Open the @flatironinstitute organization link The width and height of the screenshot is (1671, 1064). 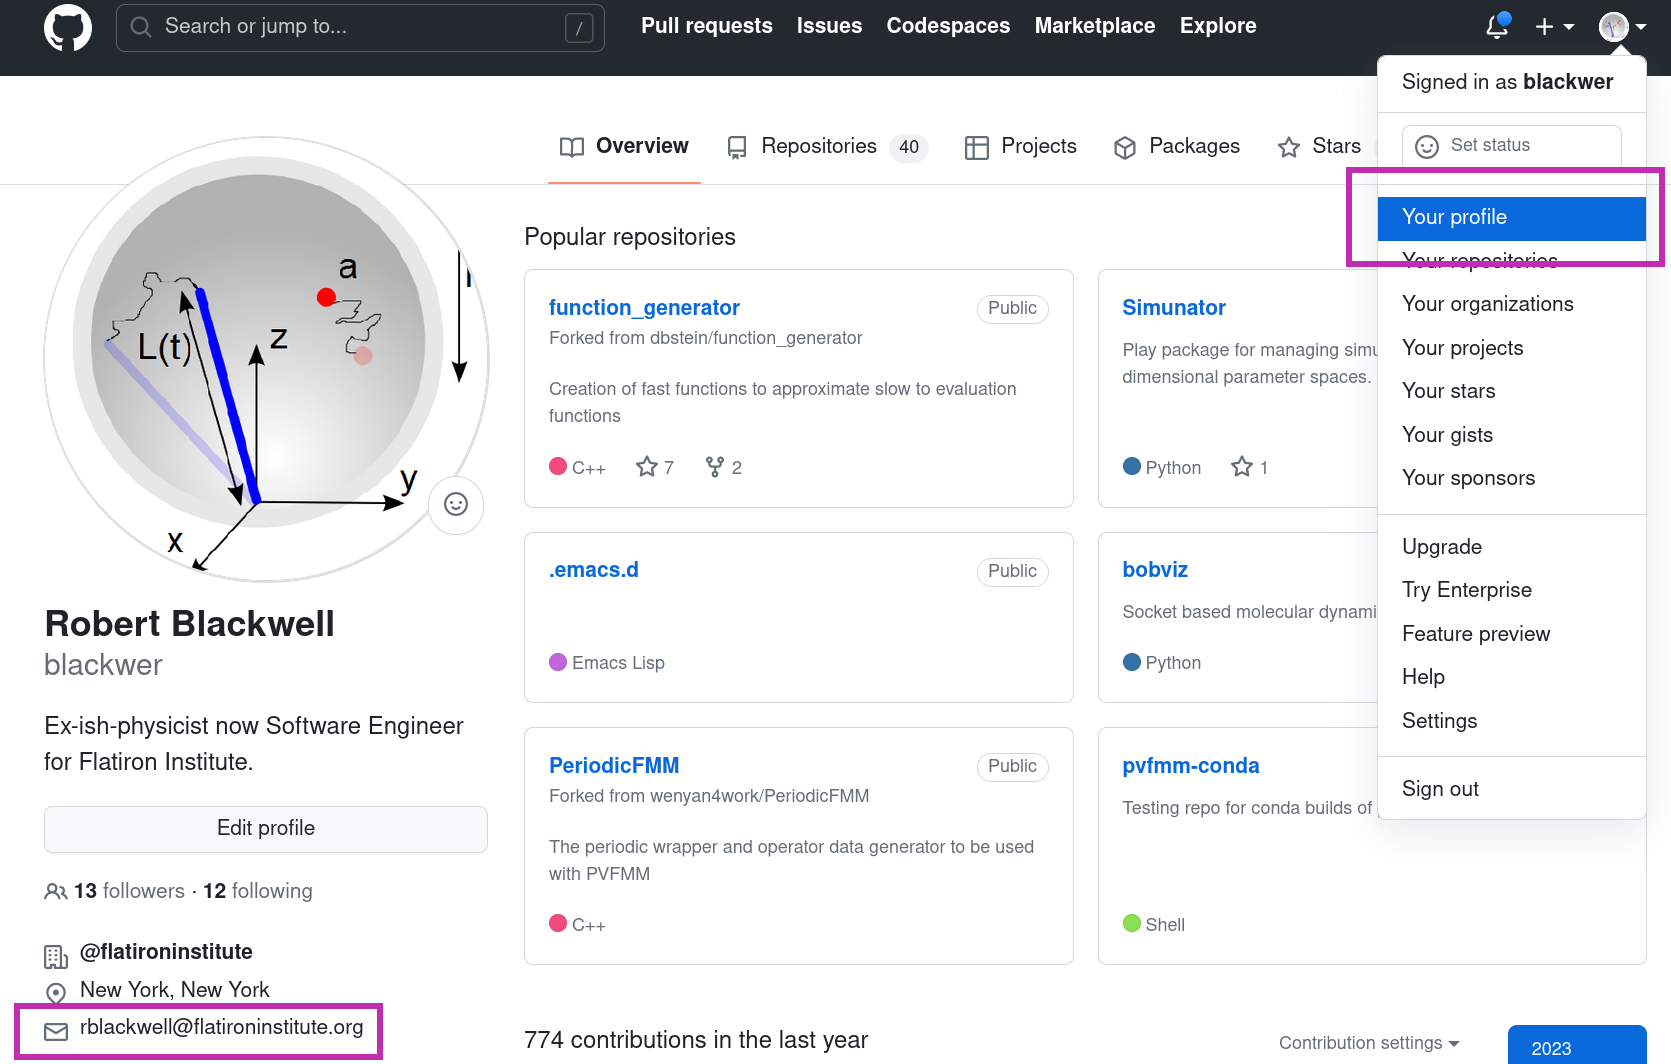coord(166,952)
